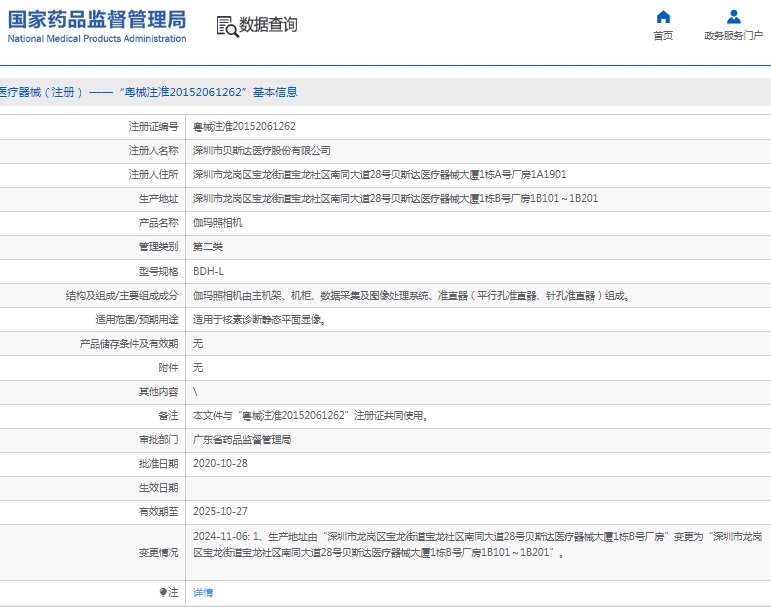Click the 批准日期 label
The image size is (771, 613).
pos(158,464)
